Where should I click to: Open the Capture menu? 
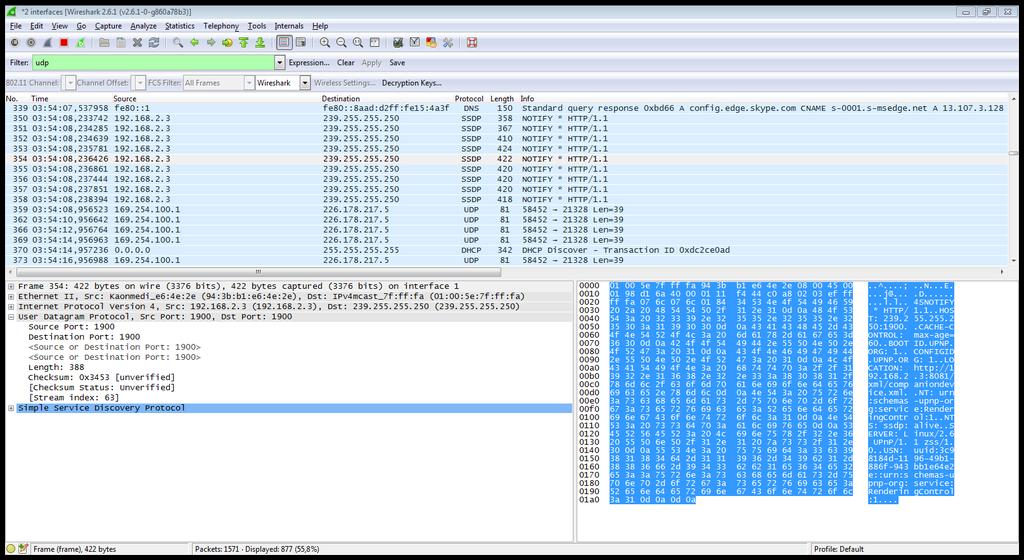[x=108, y=26]
